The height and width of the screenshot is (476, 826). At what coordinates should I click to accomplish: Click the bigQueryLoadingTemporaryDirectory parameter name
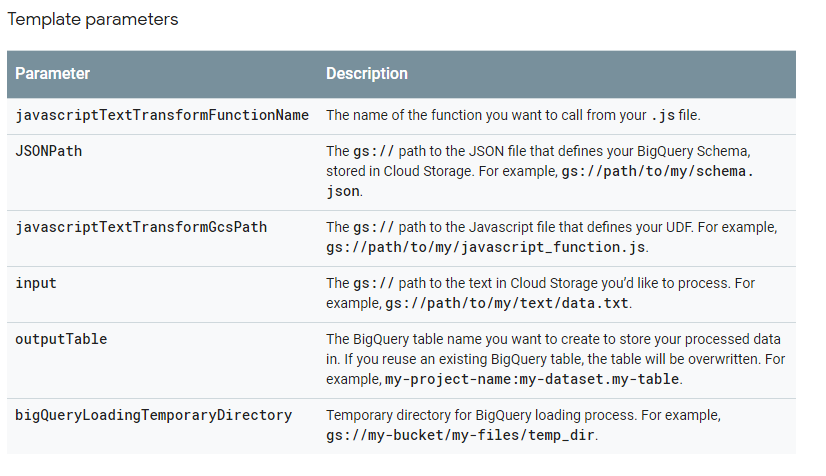[x=153, y=415]
